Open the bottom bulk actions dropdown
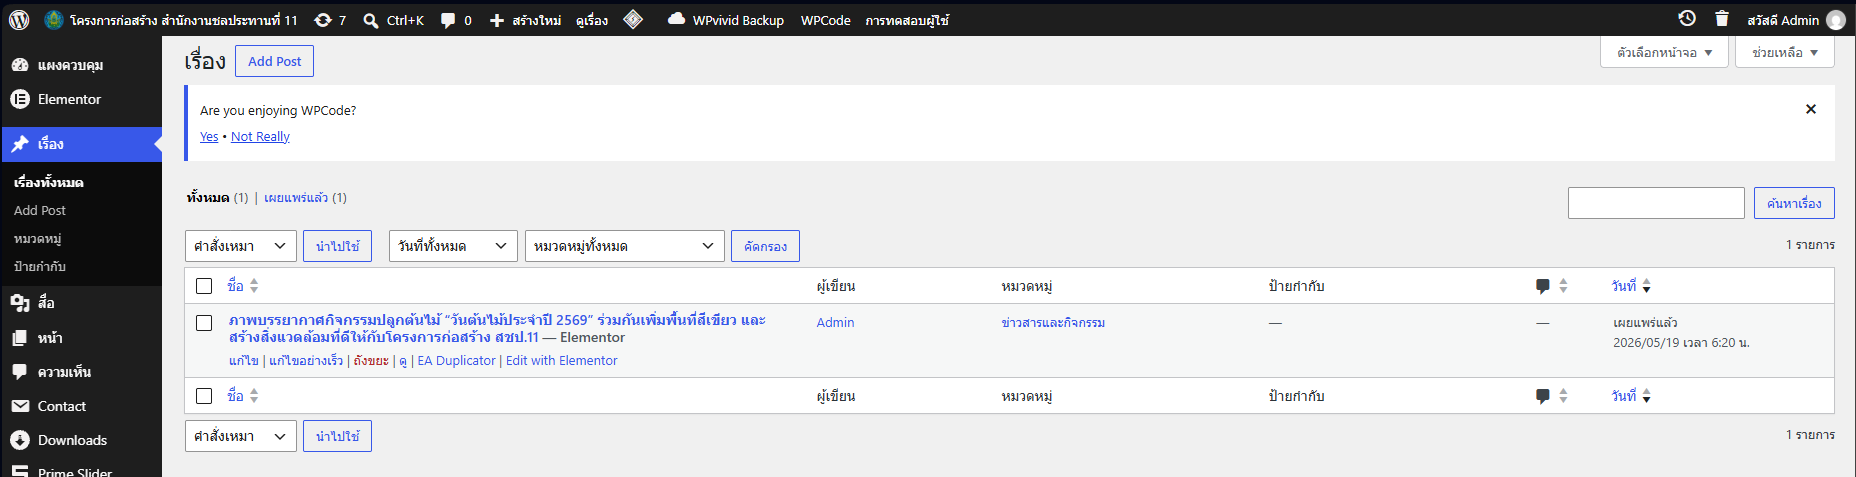The image size is (1856, 477). (x=241, y=436)
